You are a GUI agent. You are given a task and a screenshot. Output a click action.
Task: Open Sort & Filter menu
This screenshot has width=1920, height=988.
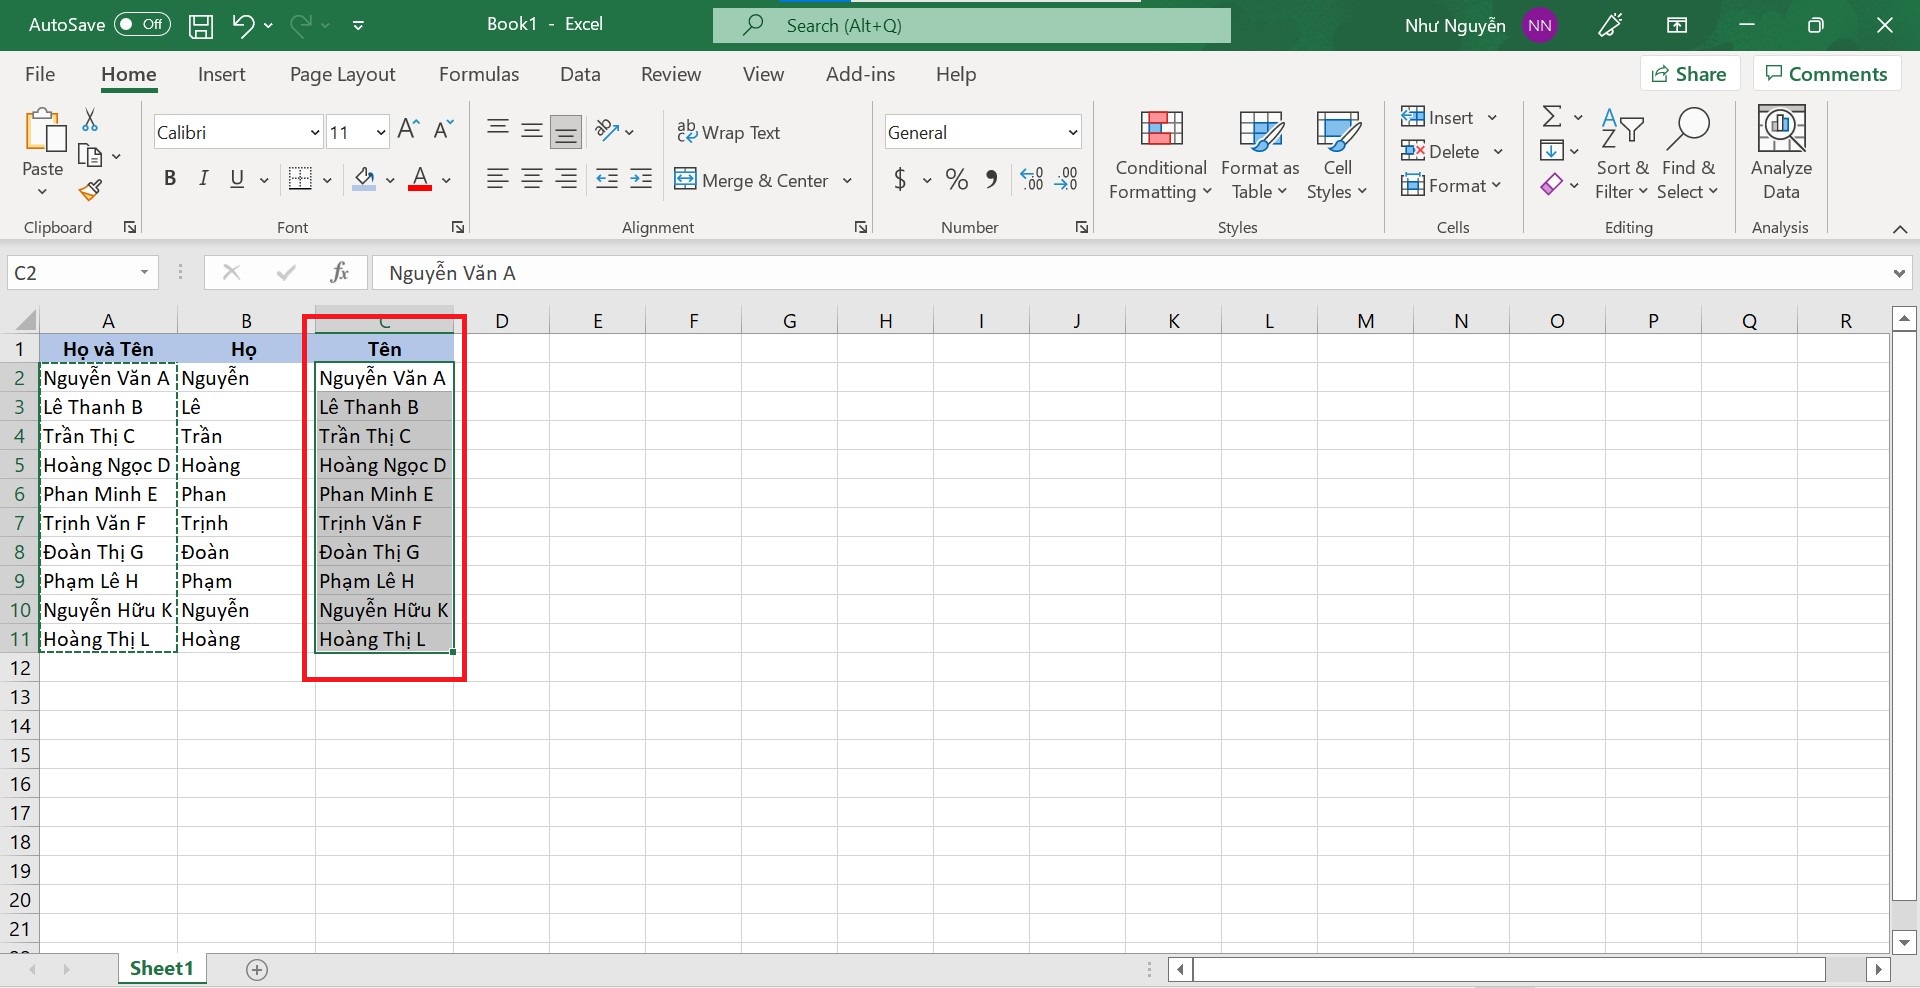1621,154
